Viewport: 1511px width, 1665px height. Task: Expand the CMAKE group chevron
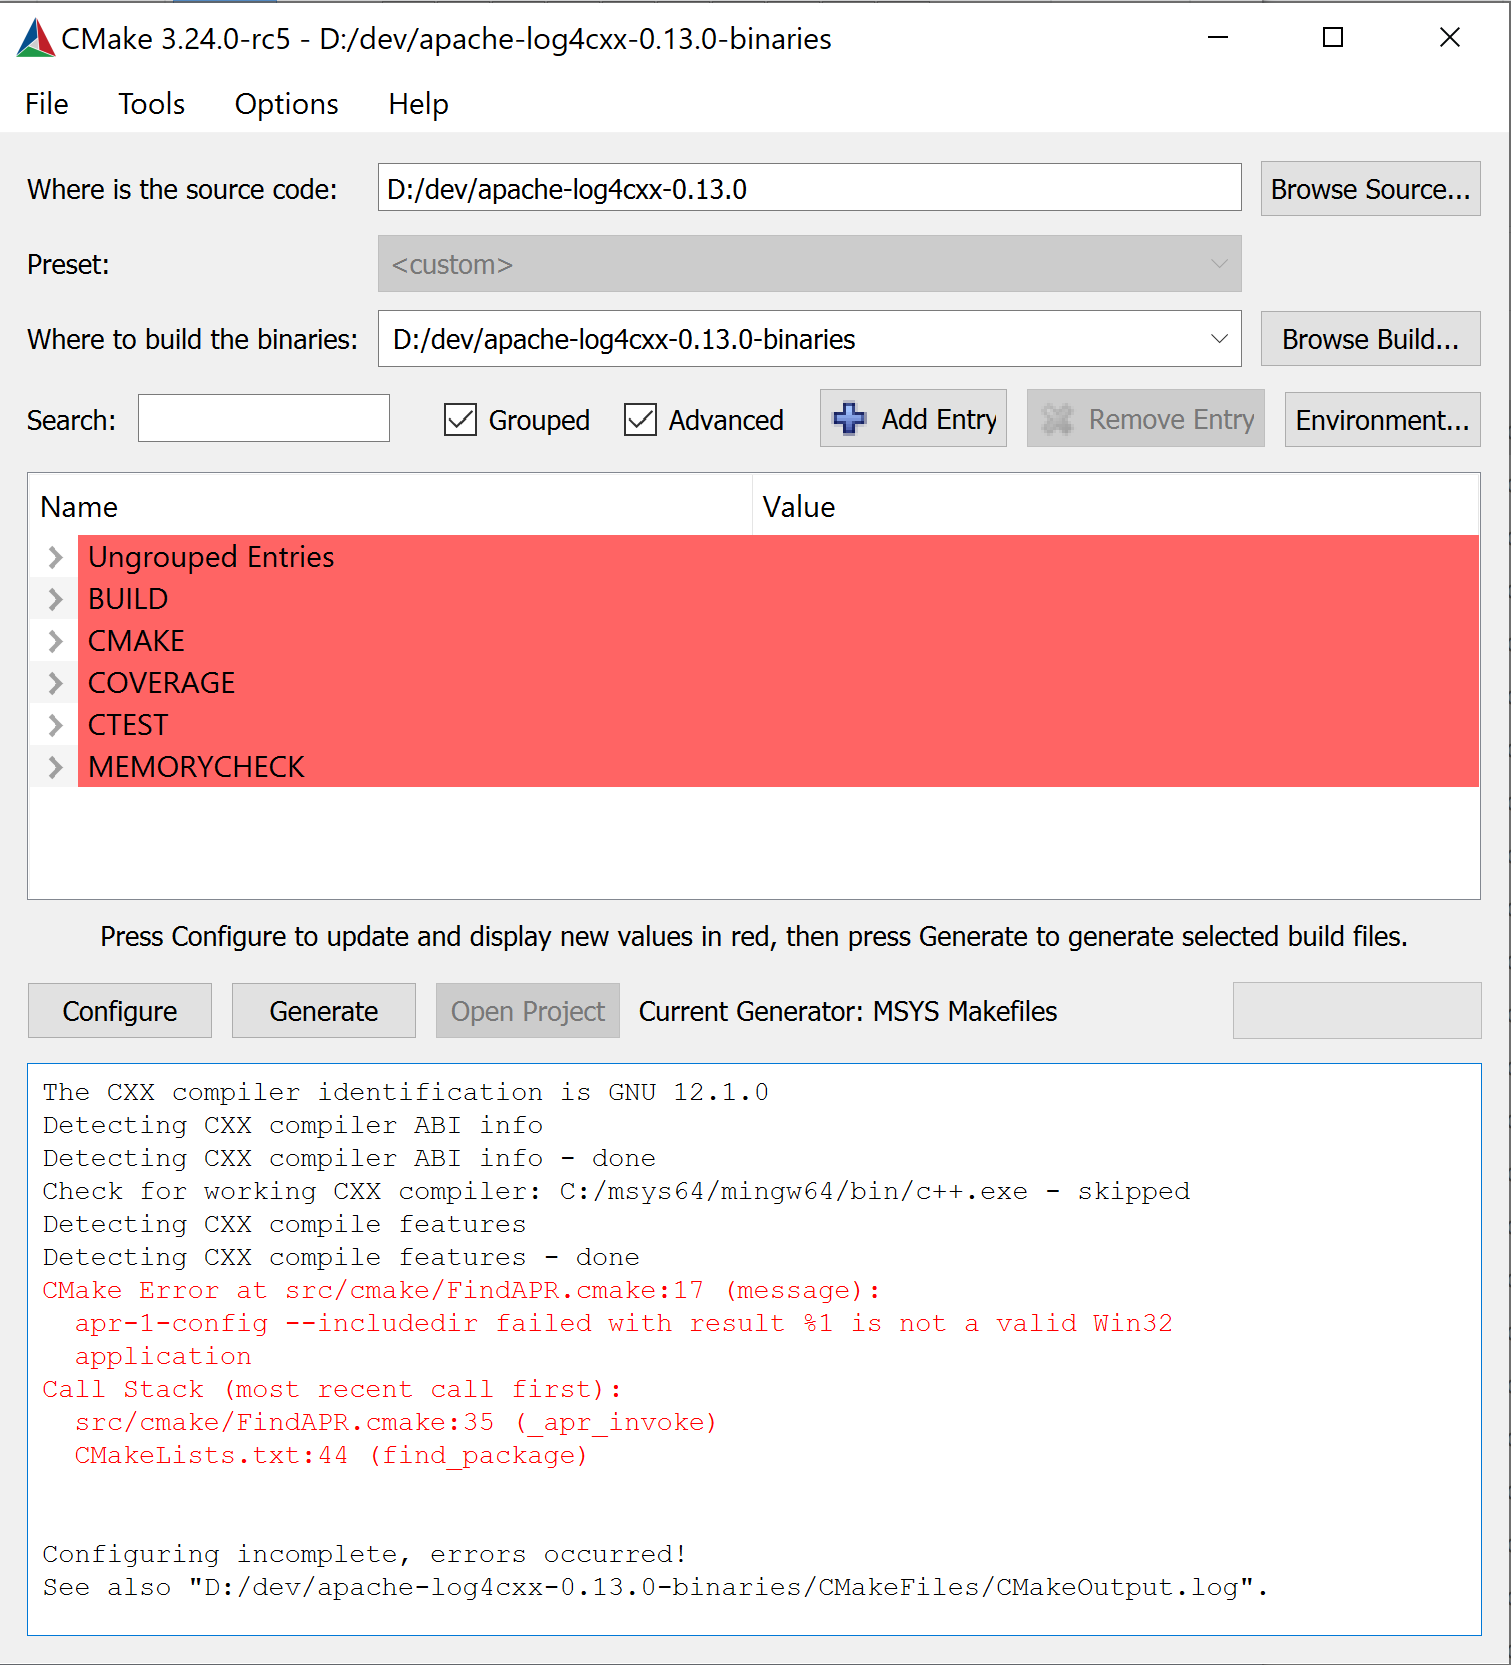[56, 641]
